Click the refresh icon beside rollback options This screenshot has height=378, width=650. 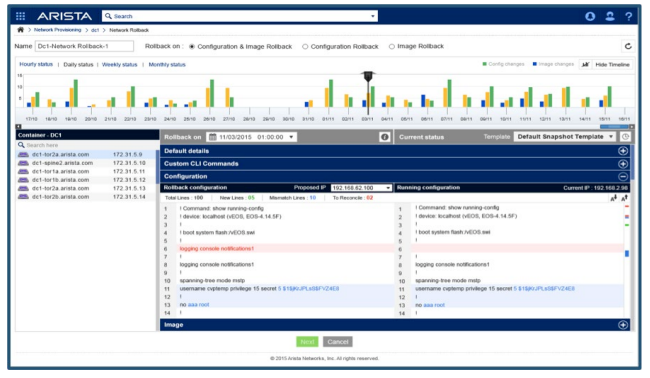point(628,46)
